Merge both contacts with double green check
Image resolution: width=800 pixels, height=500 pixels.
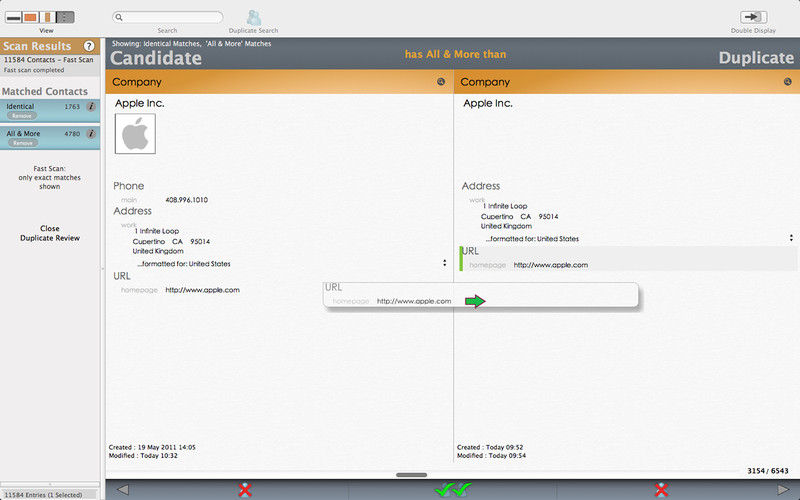pos(453,490)
